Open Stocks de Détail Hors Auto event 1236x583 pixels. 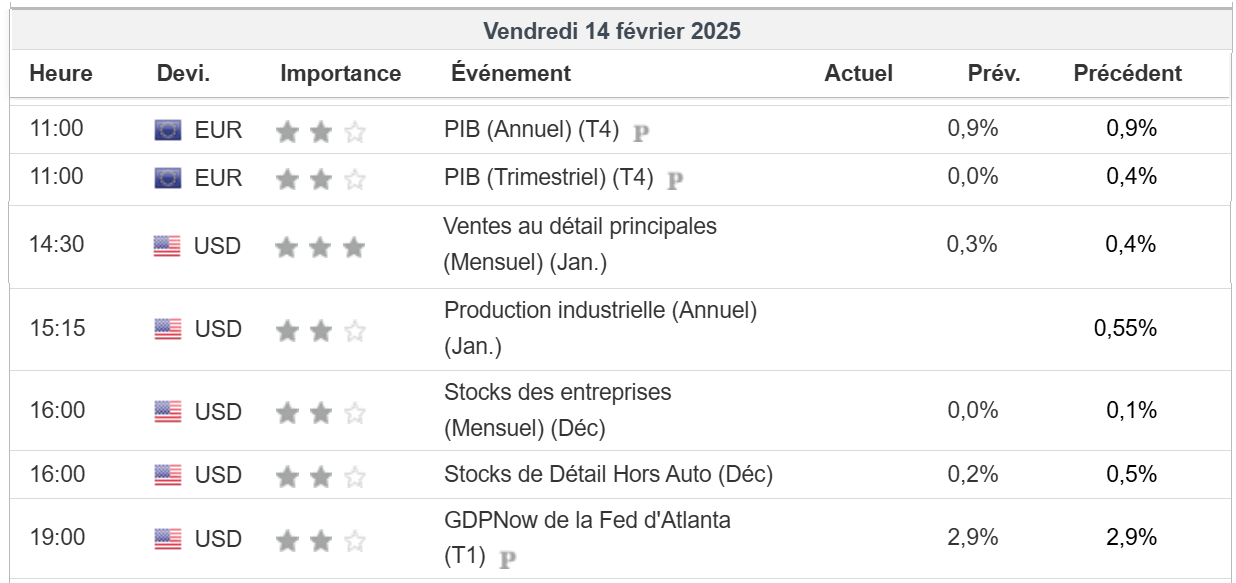click(x=608, y=474)
